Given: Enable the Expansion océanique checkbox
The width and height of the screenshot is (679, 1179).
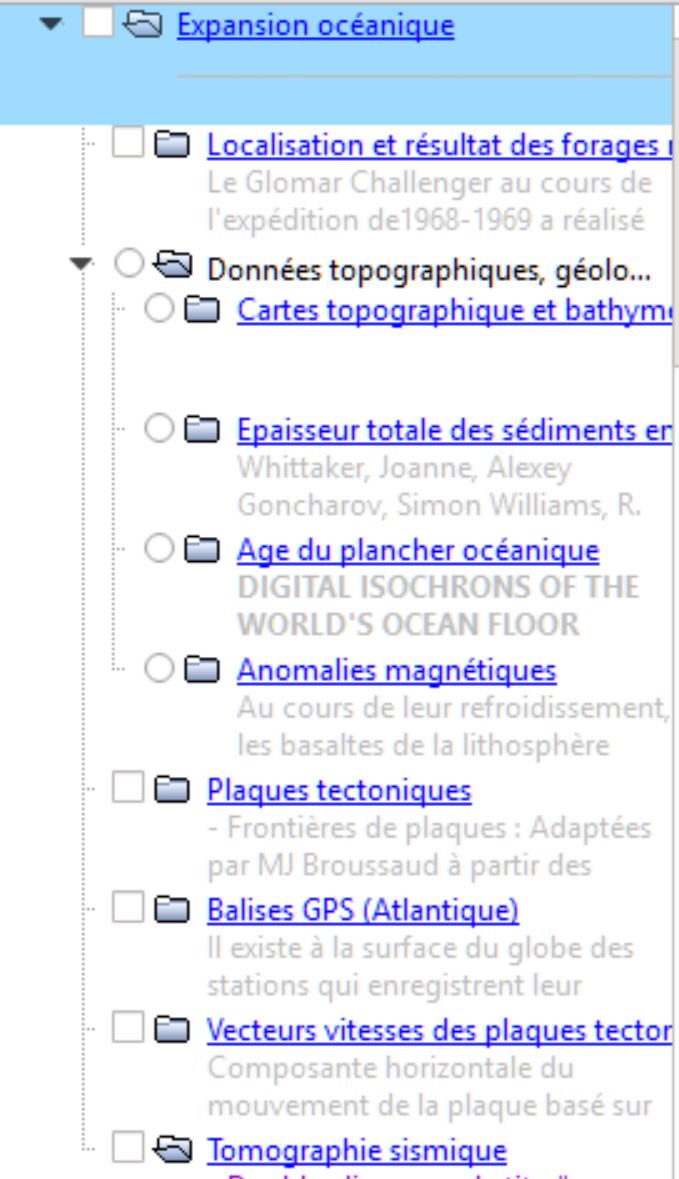Looking at the screenshot, I should 96,25.
